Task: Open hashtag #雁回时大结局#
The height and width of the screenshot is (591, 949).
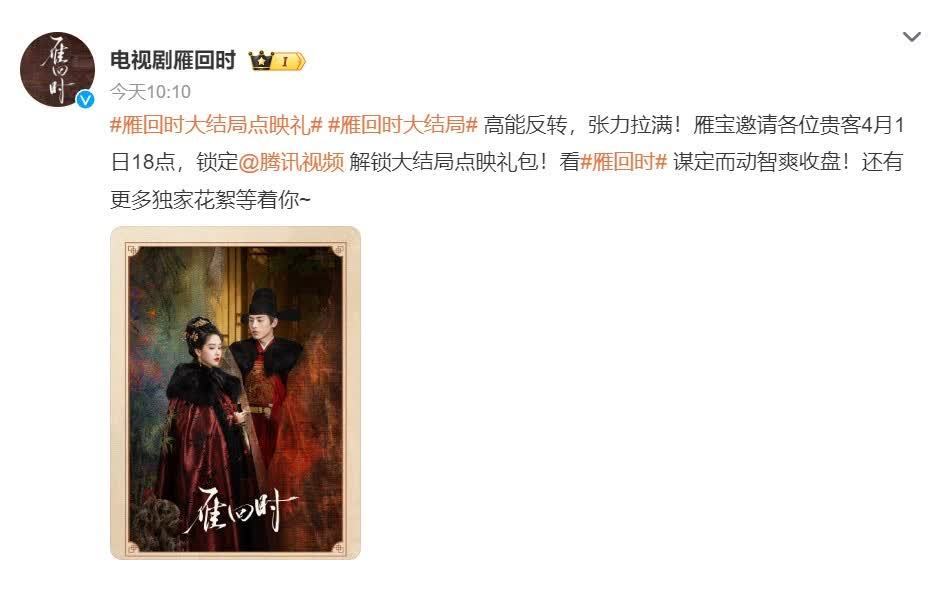Action: pyautogui.click(x=402, y=125)
